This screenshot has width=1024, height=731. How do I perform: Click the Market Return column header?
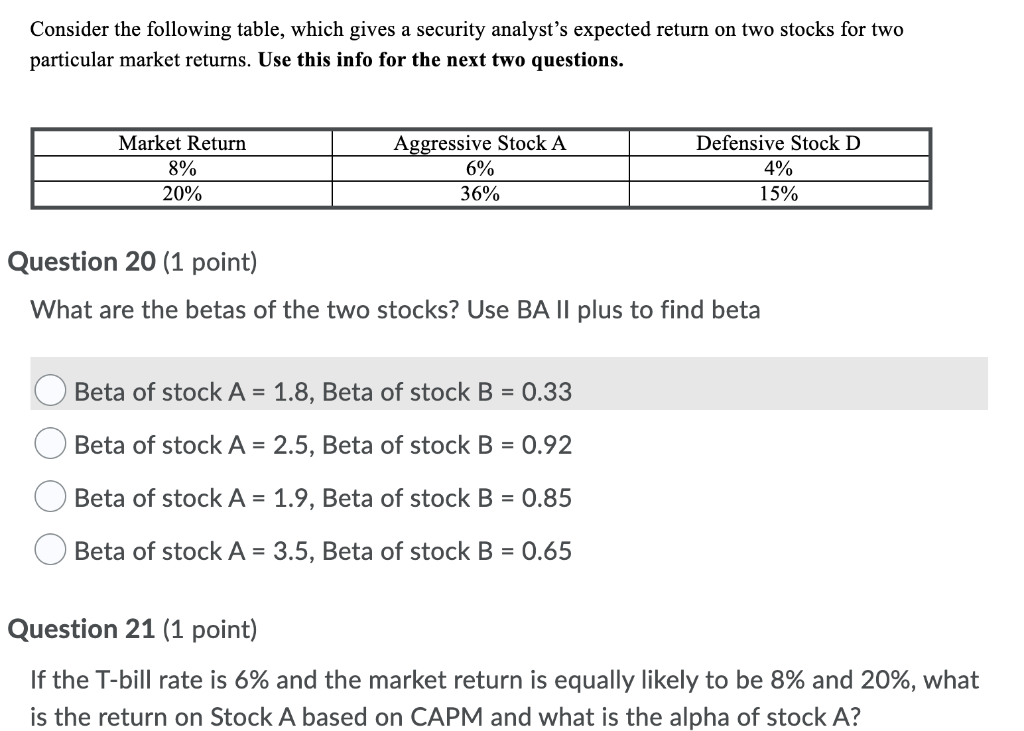pyautogui.click(x=182, y=143)
